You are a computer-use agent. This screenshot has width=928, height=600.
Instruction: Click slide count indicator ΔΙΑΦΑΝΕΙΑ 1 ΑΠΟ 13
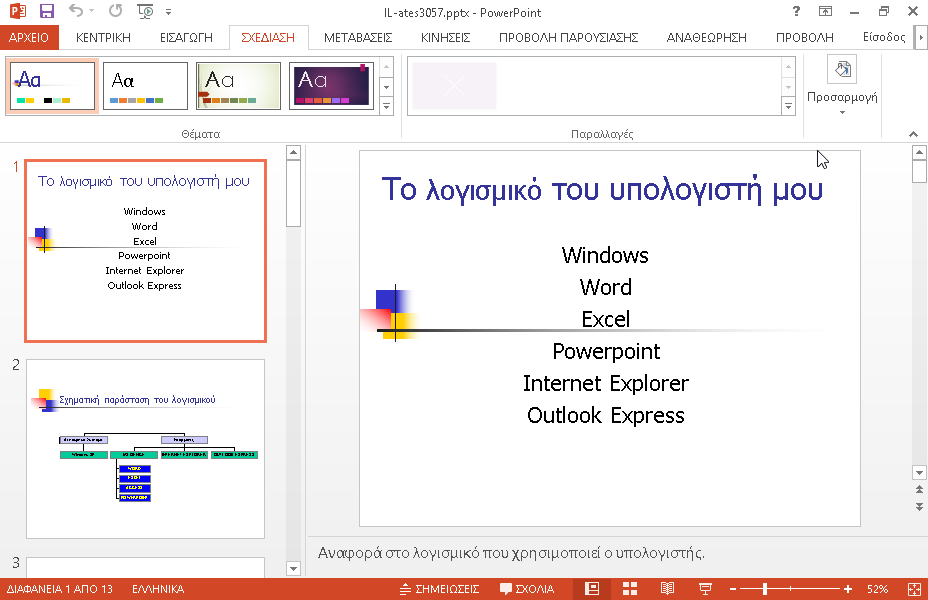pos(59,589)
